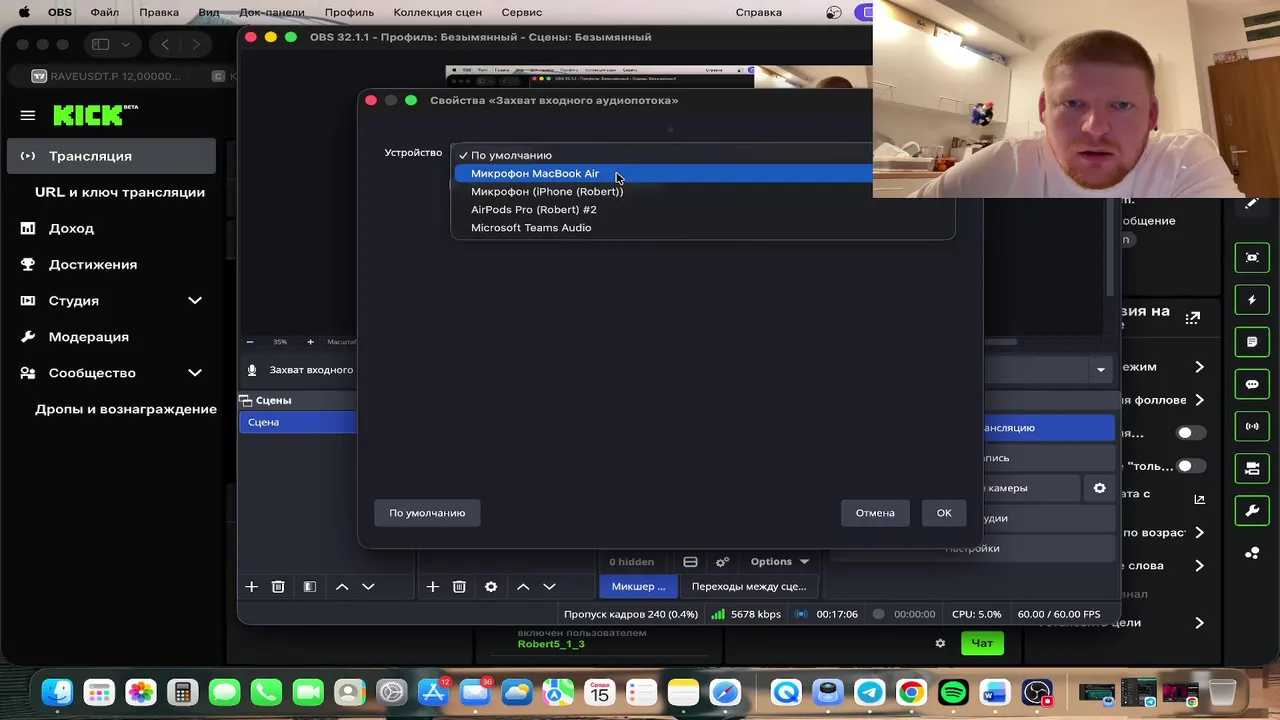Viewport: 1280px width, 720px height.
Task: Choose Микрофон (iPhone (Robert)) from device list
Action: [546, 191]
